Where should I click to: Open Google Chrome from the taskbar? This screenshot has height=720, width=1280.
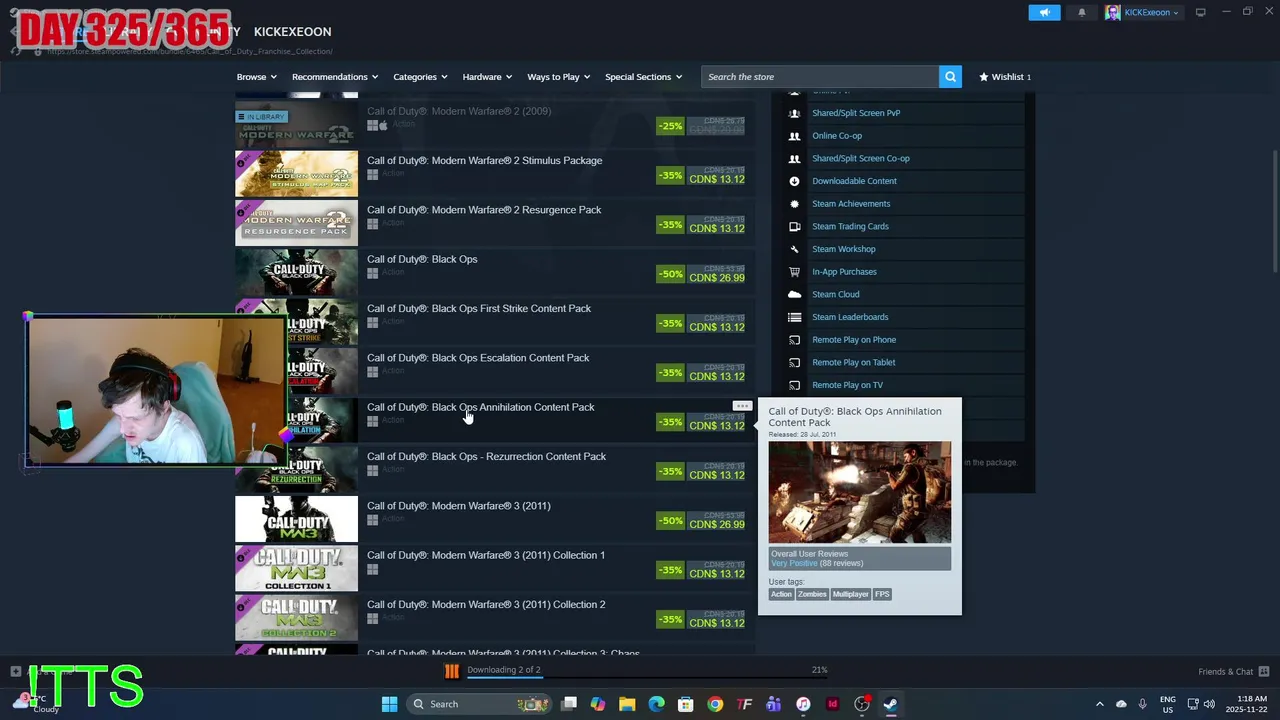click(x=715, y=704)
